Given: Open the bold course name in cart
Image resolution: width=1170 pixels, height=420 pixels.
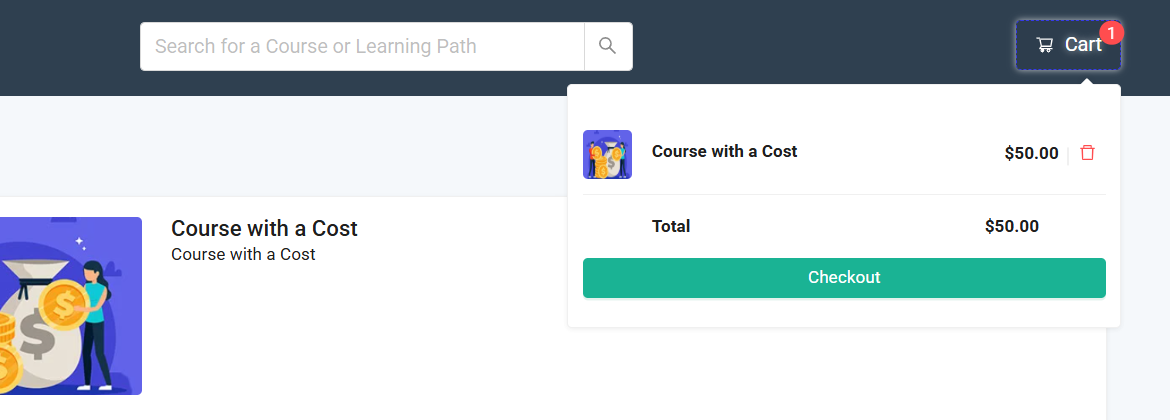Looking at the screenshot, I should [x=724, y=152].
